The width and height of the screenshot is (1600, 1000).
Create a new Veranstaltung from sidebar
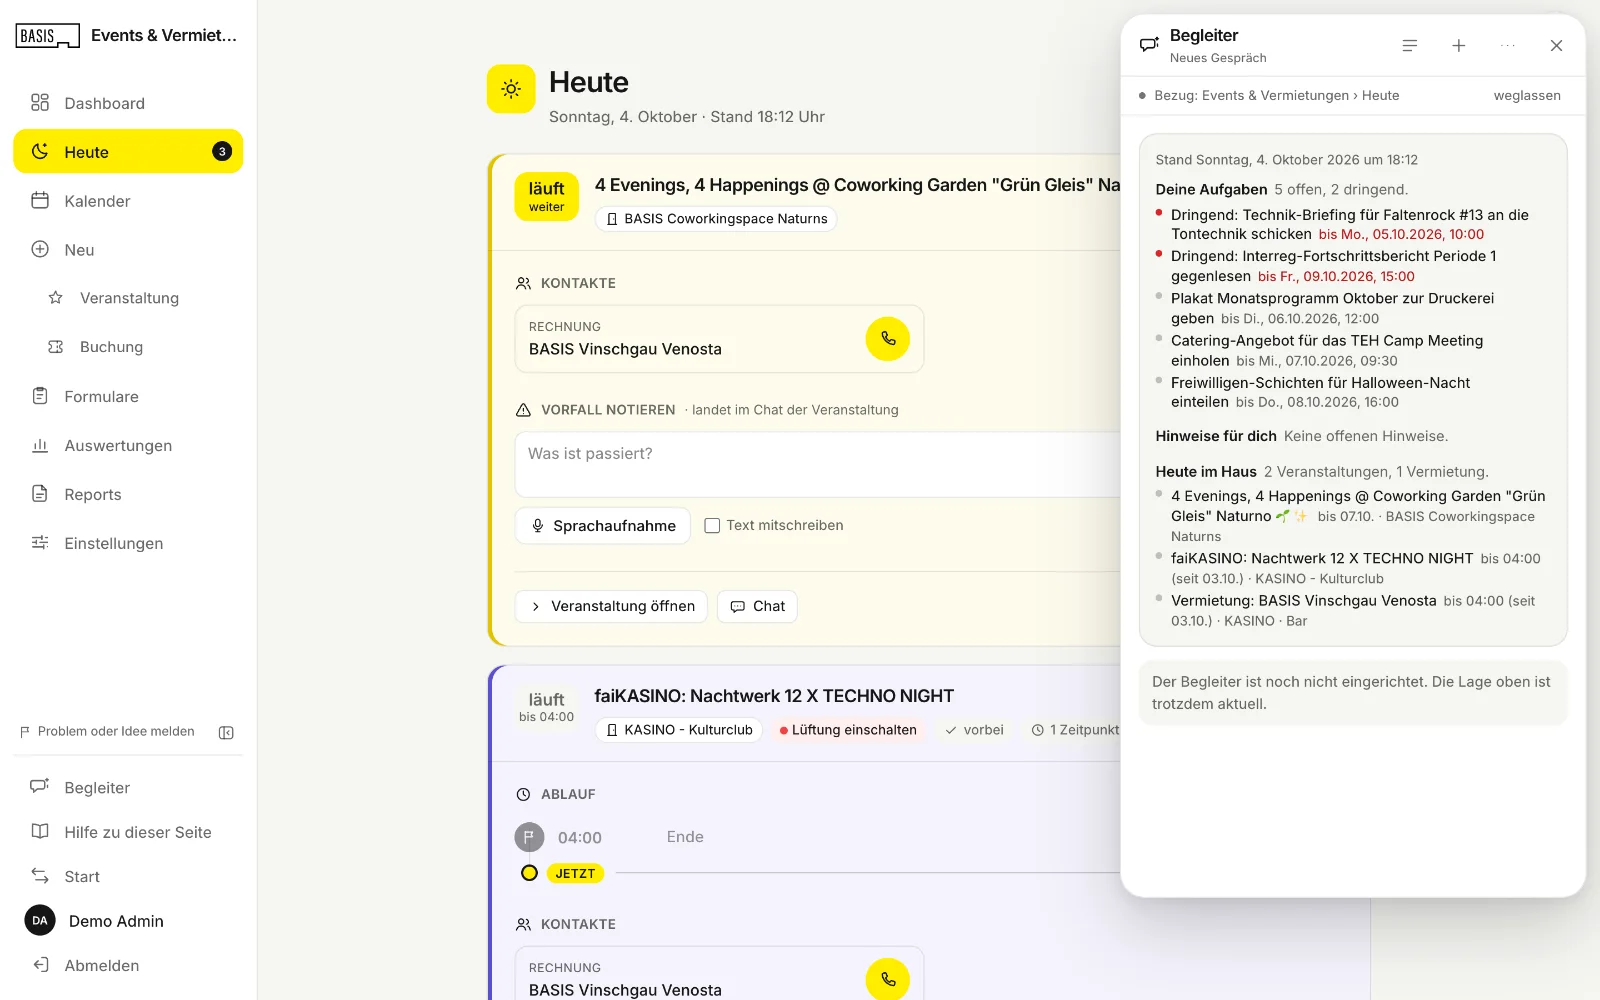click(x=128, y=298)
